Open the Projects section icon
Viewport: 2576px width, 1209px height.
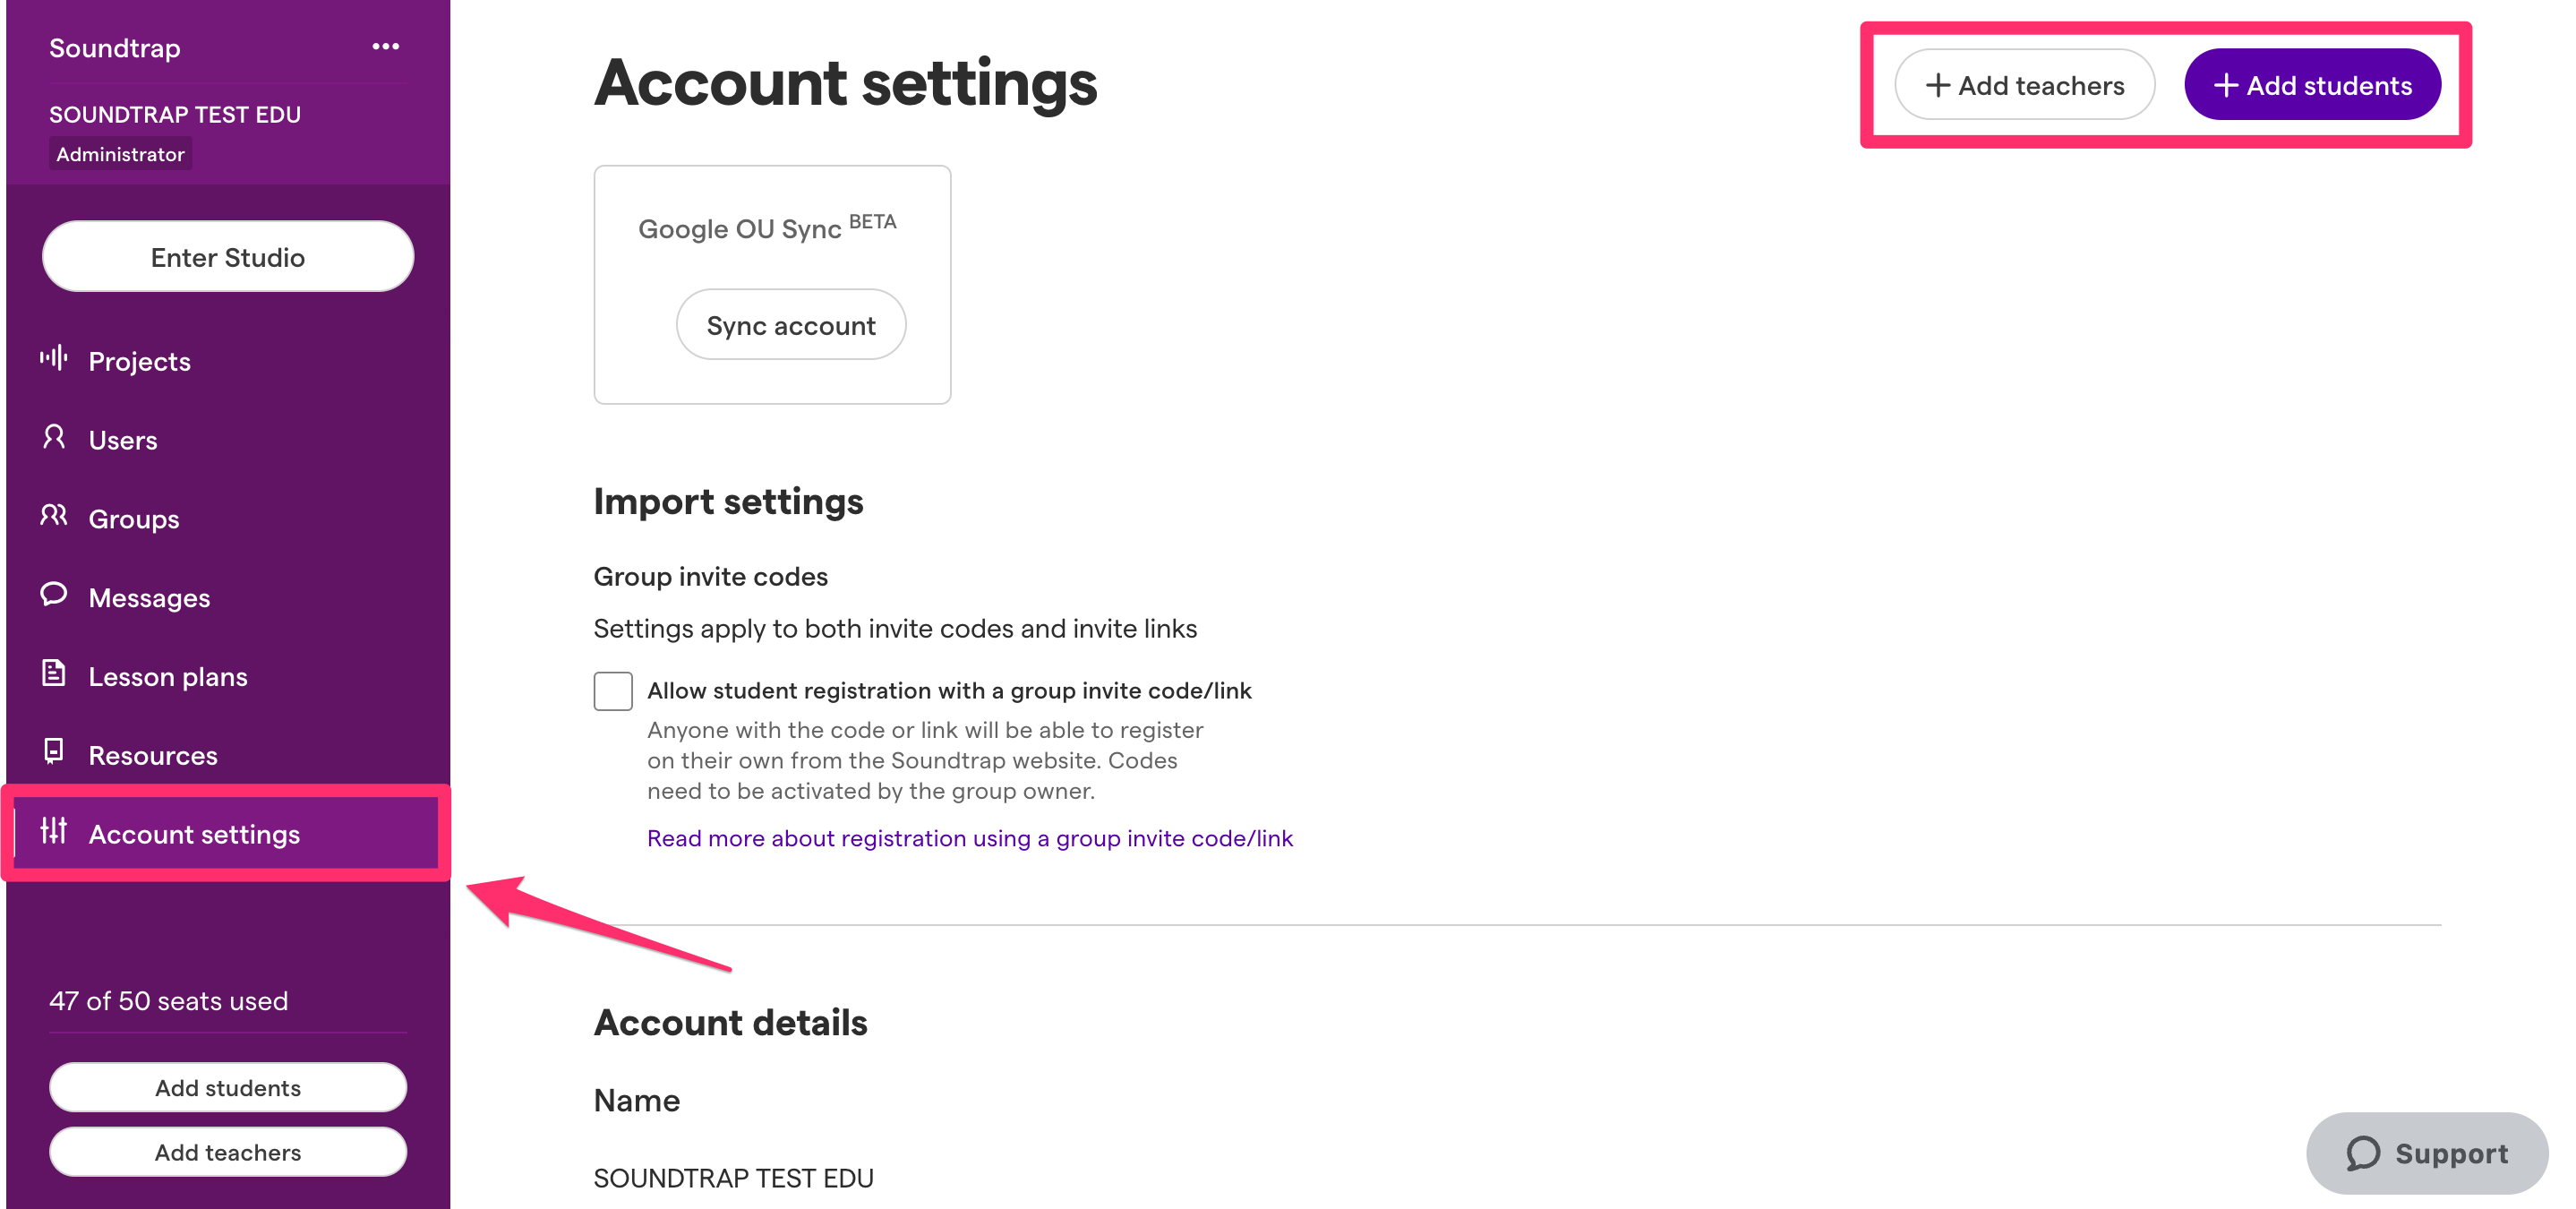point(54,360)
